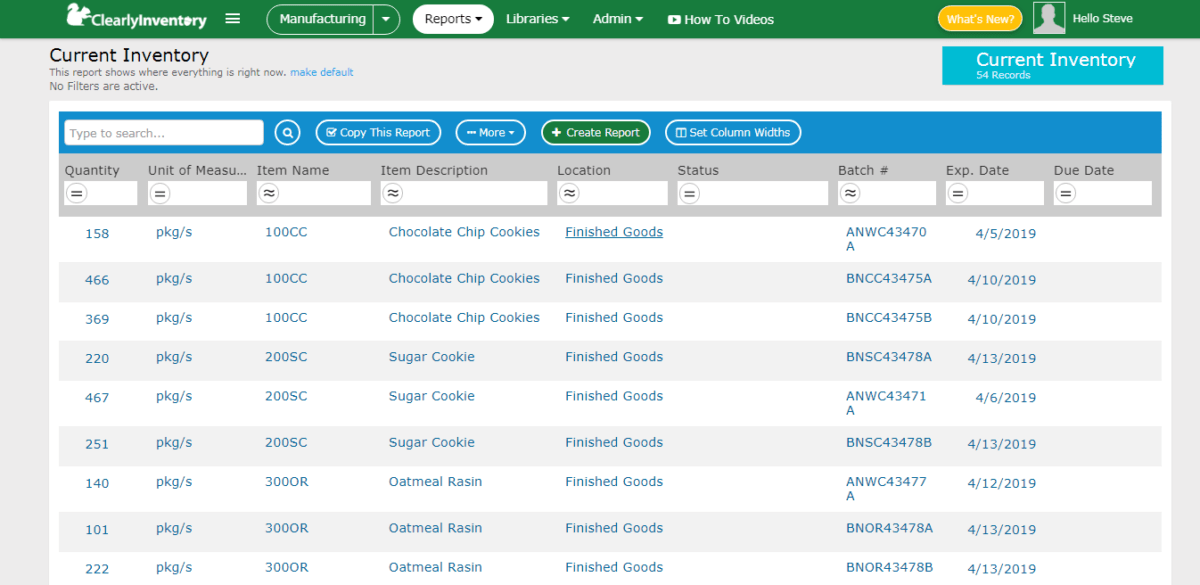Click the Create Report button
The height and width of the screenshot is (585, 1200).
[595, 133]
